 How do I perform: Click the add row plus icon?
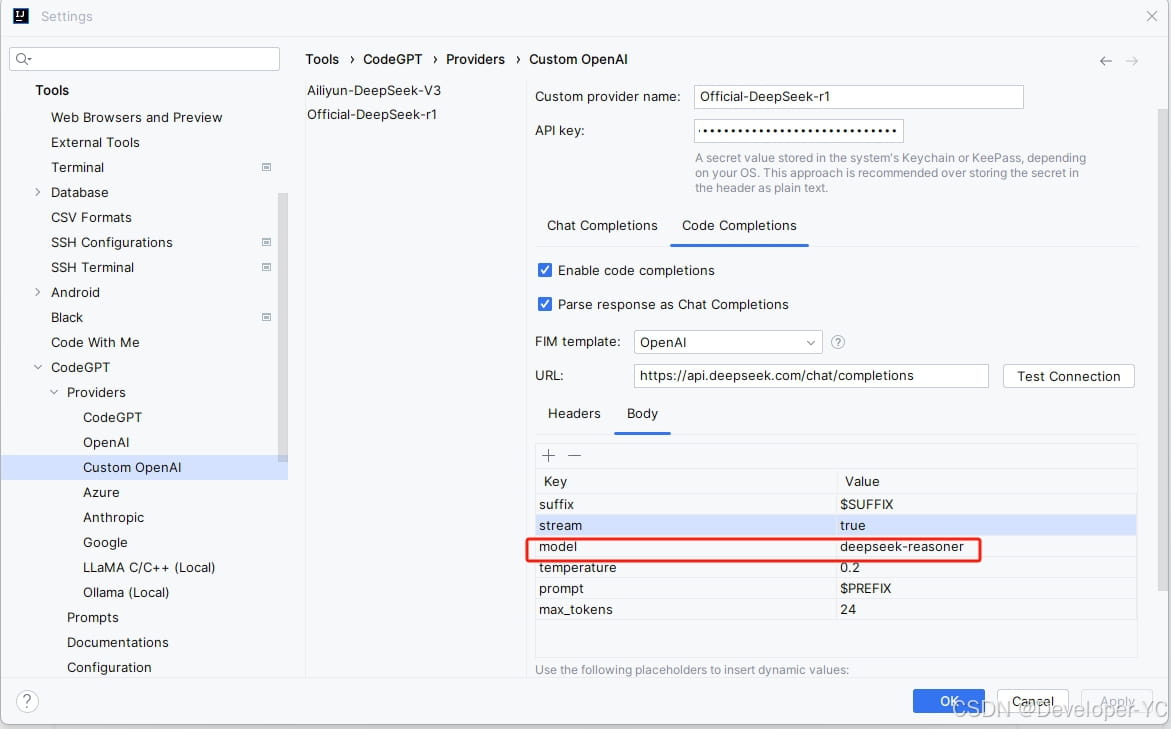[x=548, y=456]
